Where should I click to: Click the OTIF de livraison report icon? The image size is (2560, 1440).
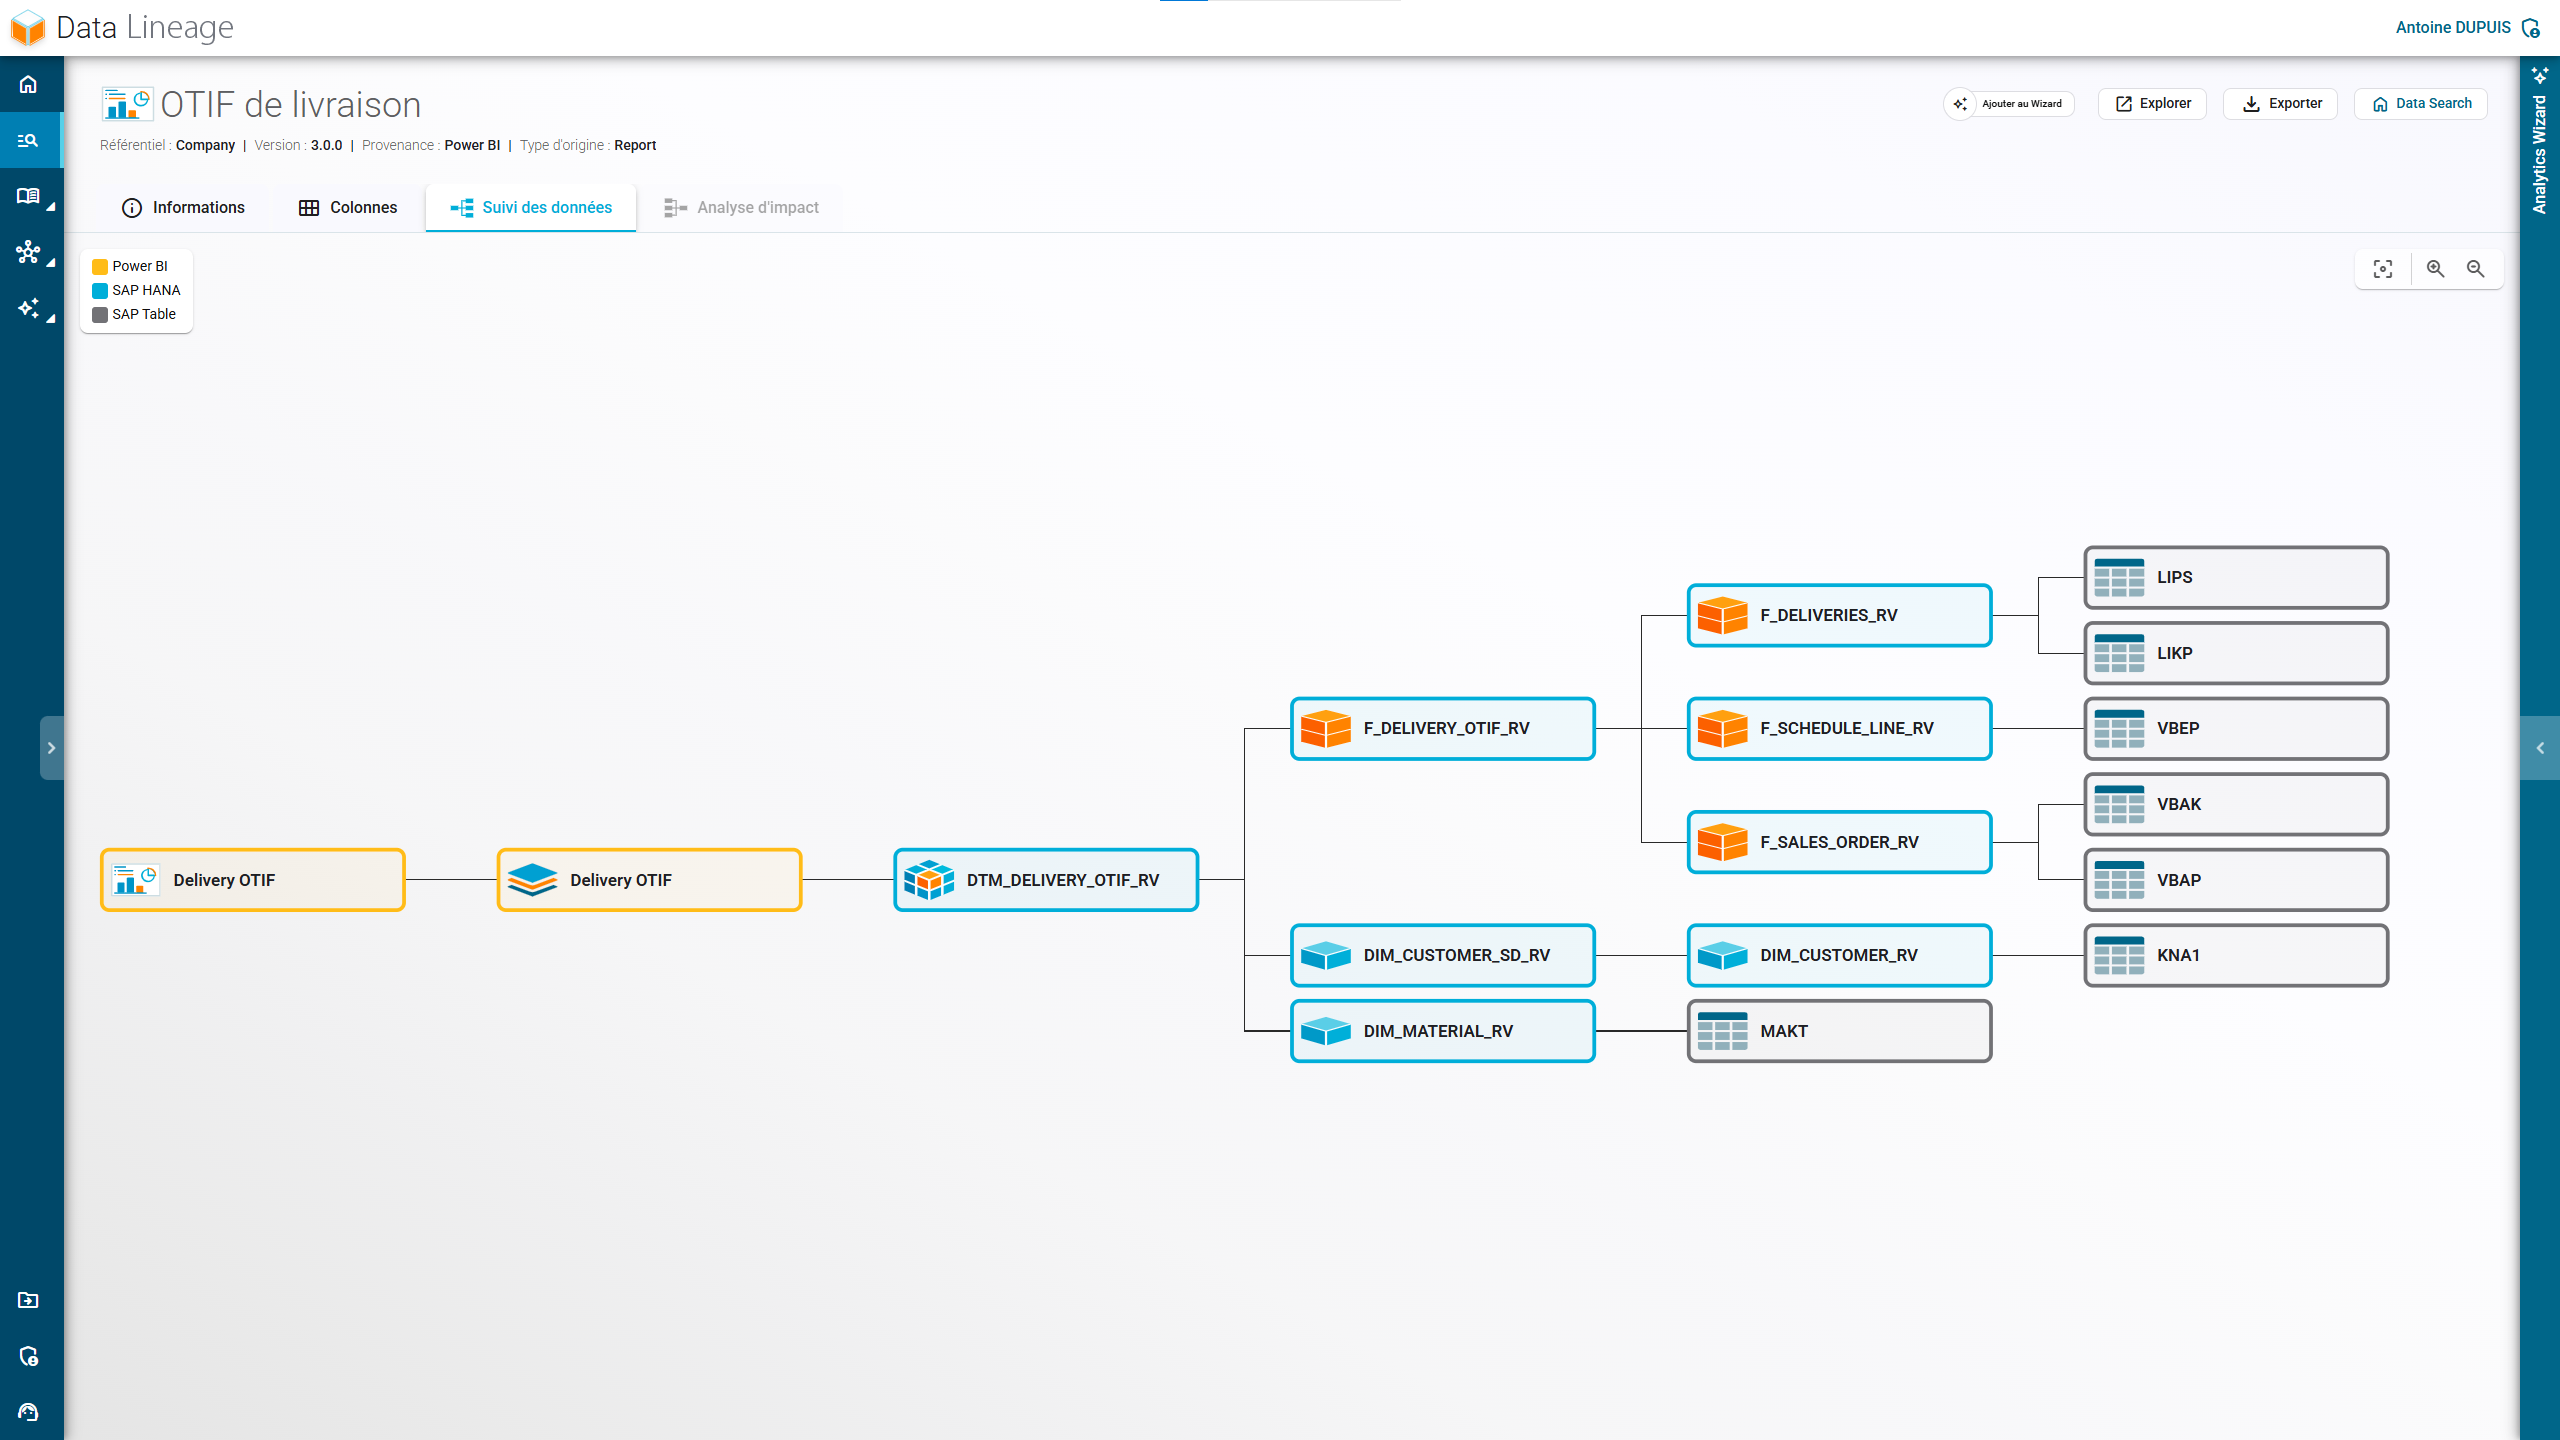[x=127, y=104]
